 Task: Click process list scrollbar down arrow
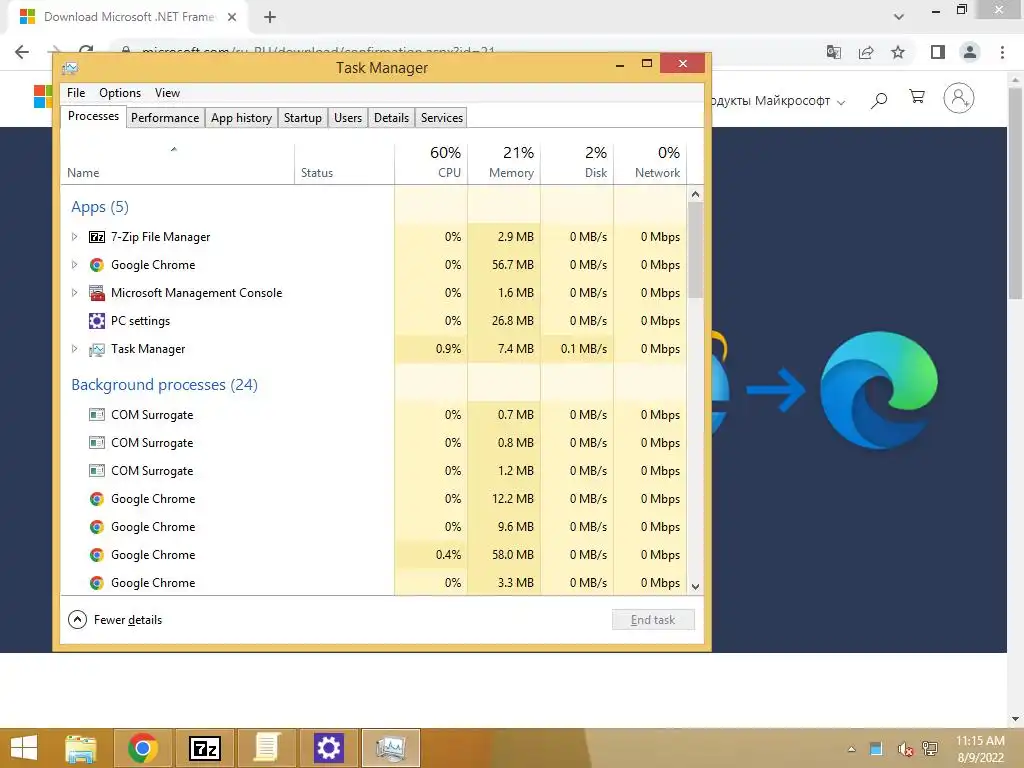(x=696, y=586)
